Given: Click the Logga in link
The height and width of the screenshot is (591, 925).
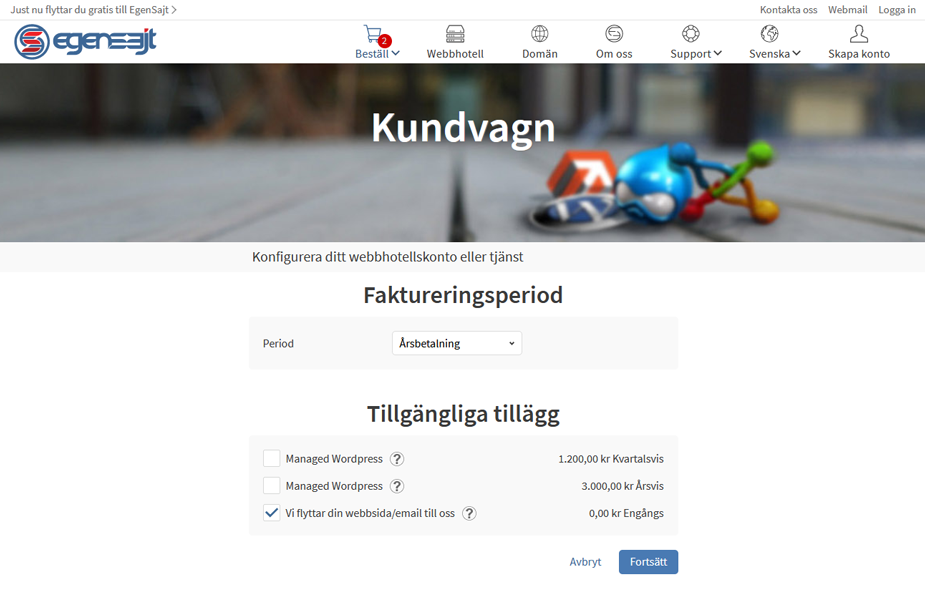Looking at the screenshot, I should [x=897, y=10].
